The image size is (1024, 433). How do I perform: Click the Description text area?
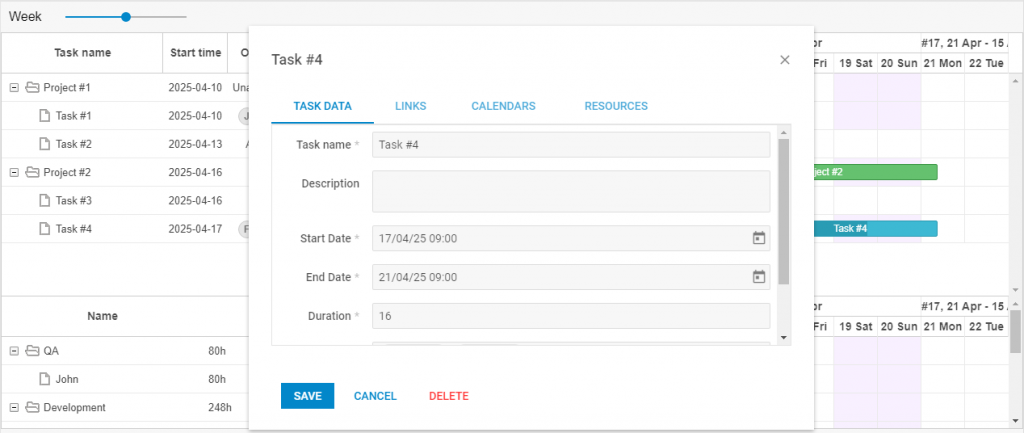coord(571,191)
